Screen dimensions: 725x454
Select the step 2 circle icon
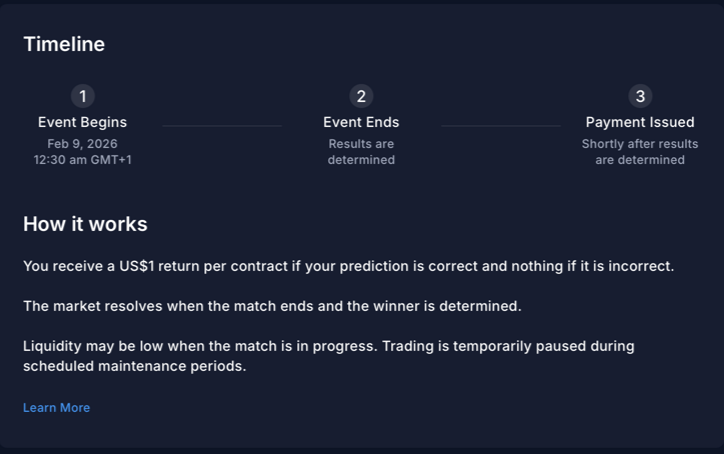pos(361,96)
